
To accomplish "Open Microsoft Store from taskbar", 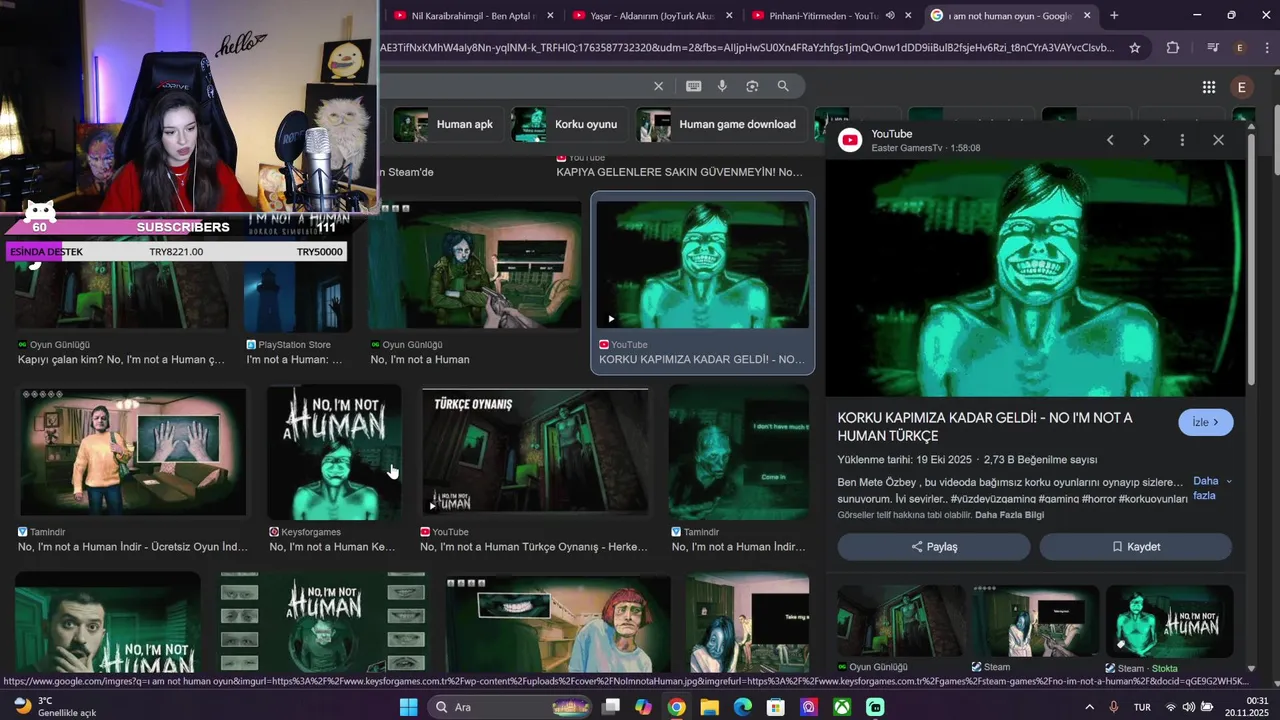I will 775,707.
